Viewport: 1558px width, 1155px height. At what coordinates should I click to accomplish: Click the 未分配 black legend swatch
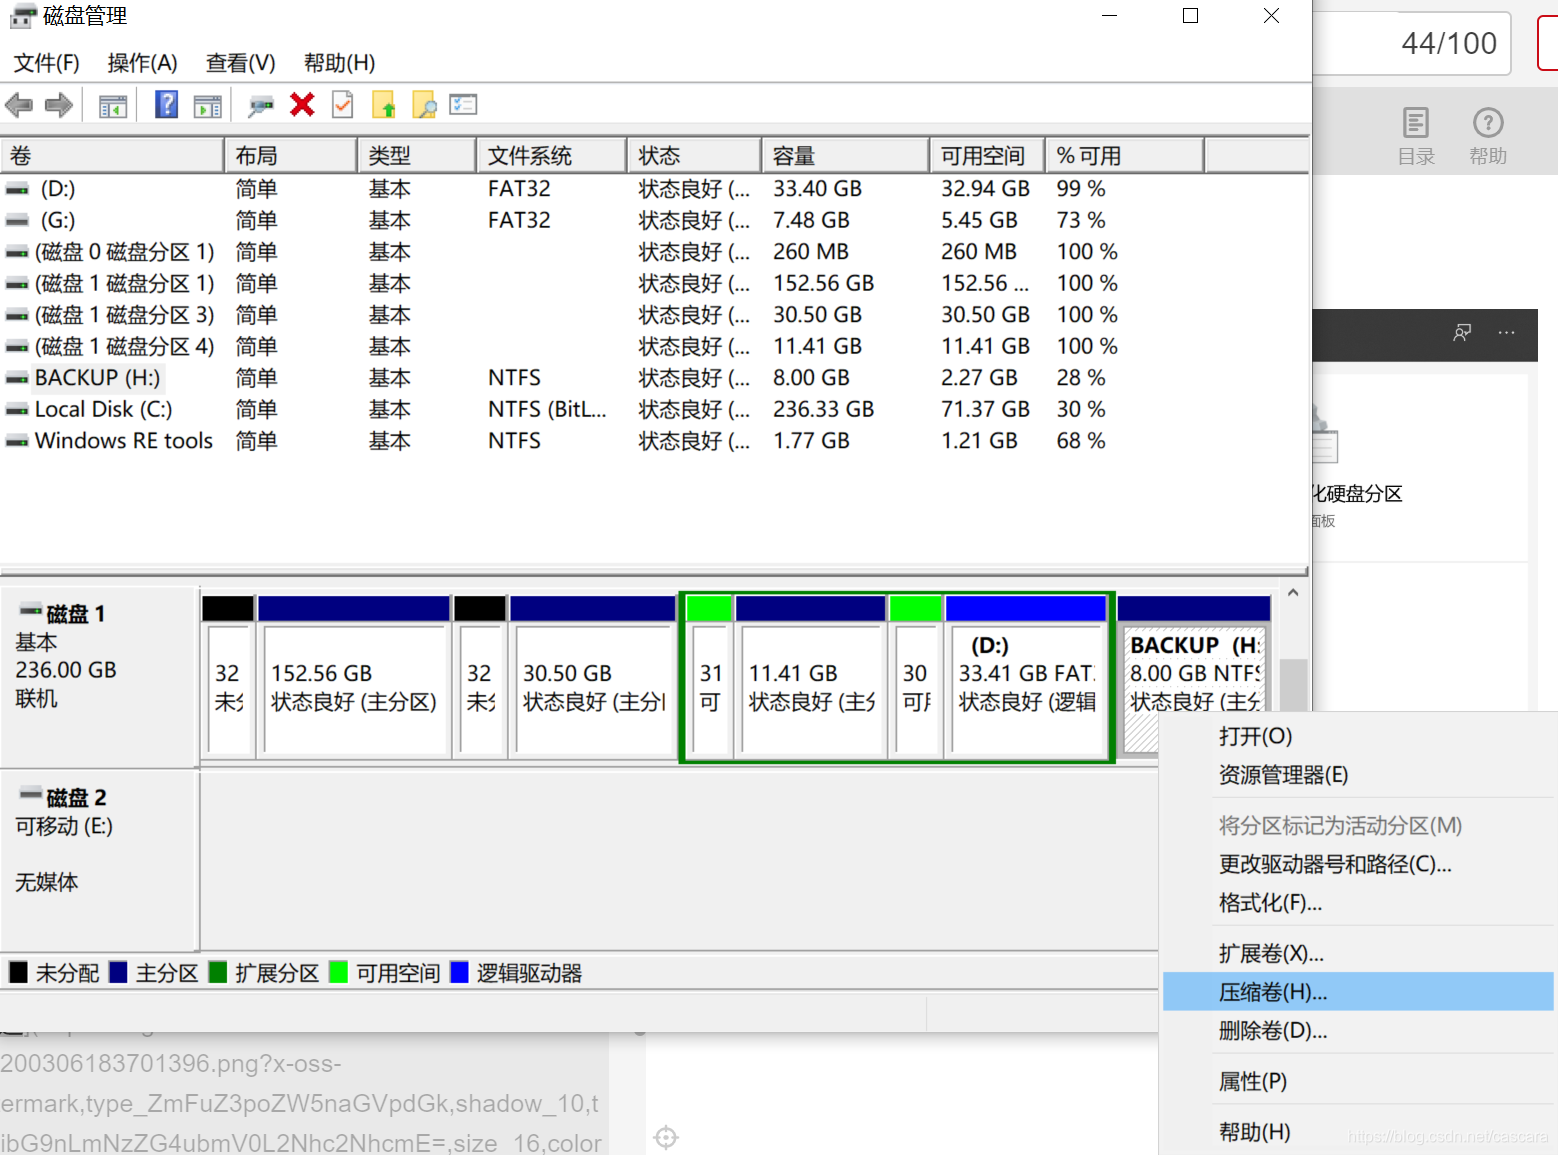pos(18,972)
